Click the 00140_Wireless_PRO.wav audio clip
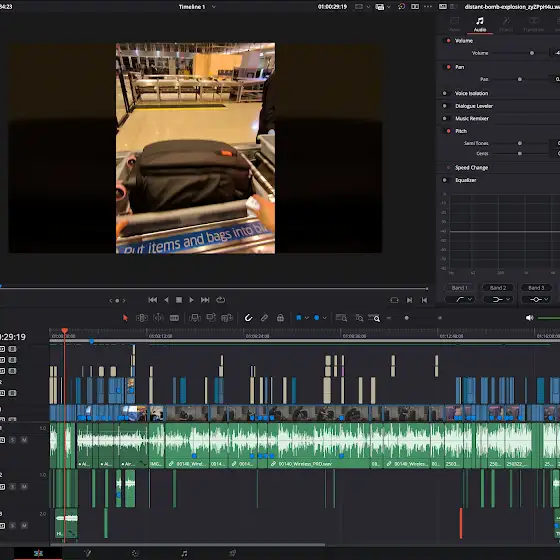The image size is (560, 560). pos(319,445)
